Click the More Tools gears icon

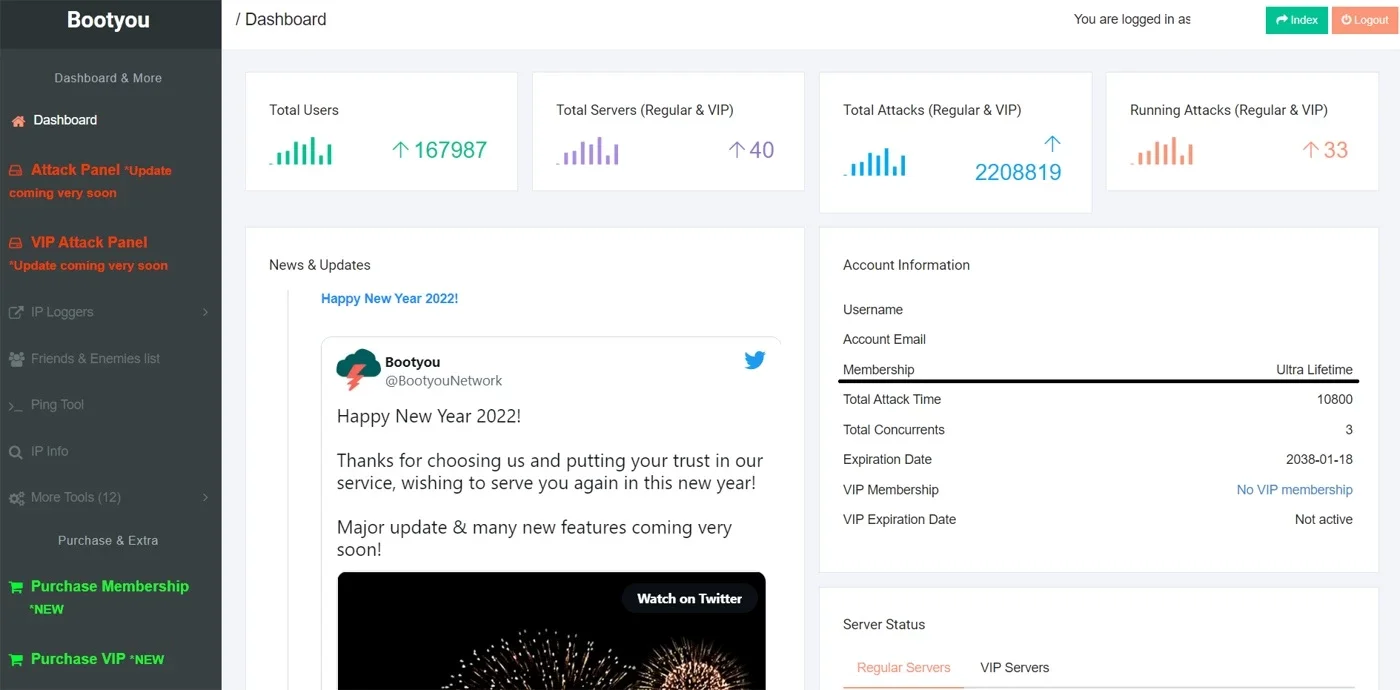[x=16, y=498]
